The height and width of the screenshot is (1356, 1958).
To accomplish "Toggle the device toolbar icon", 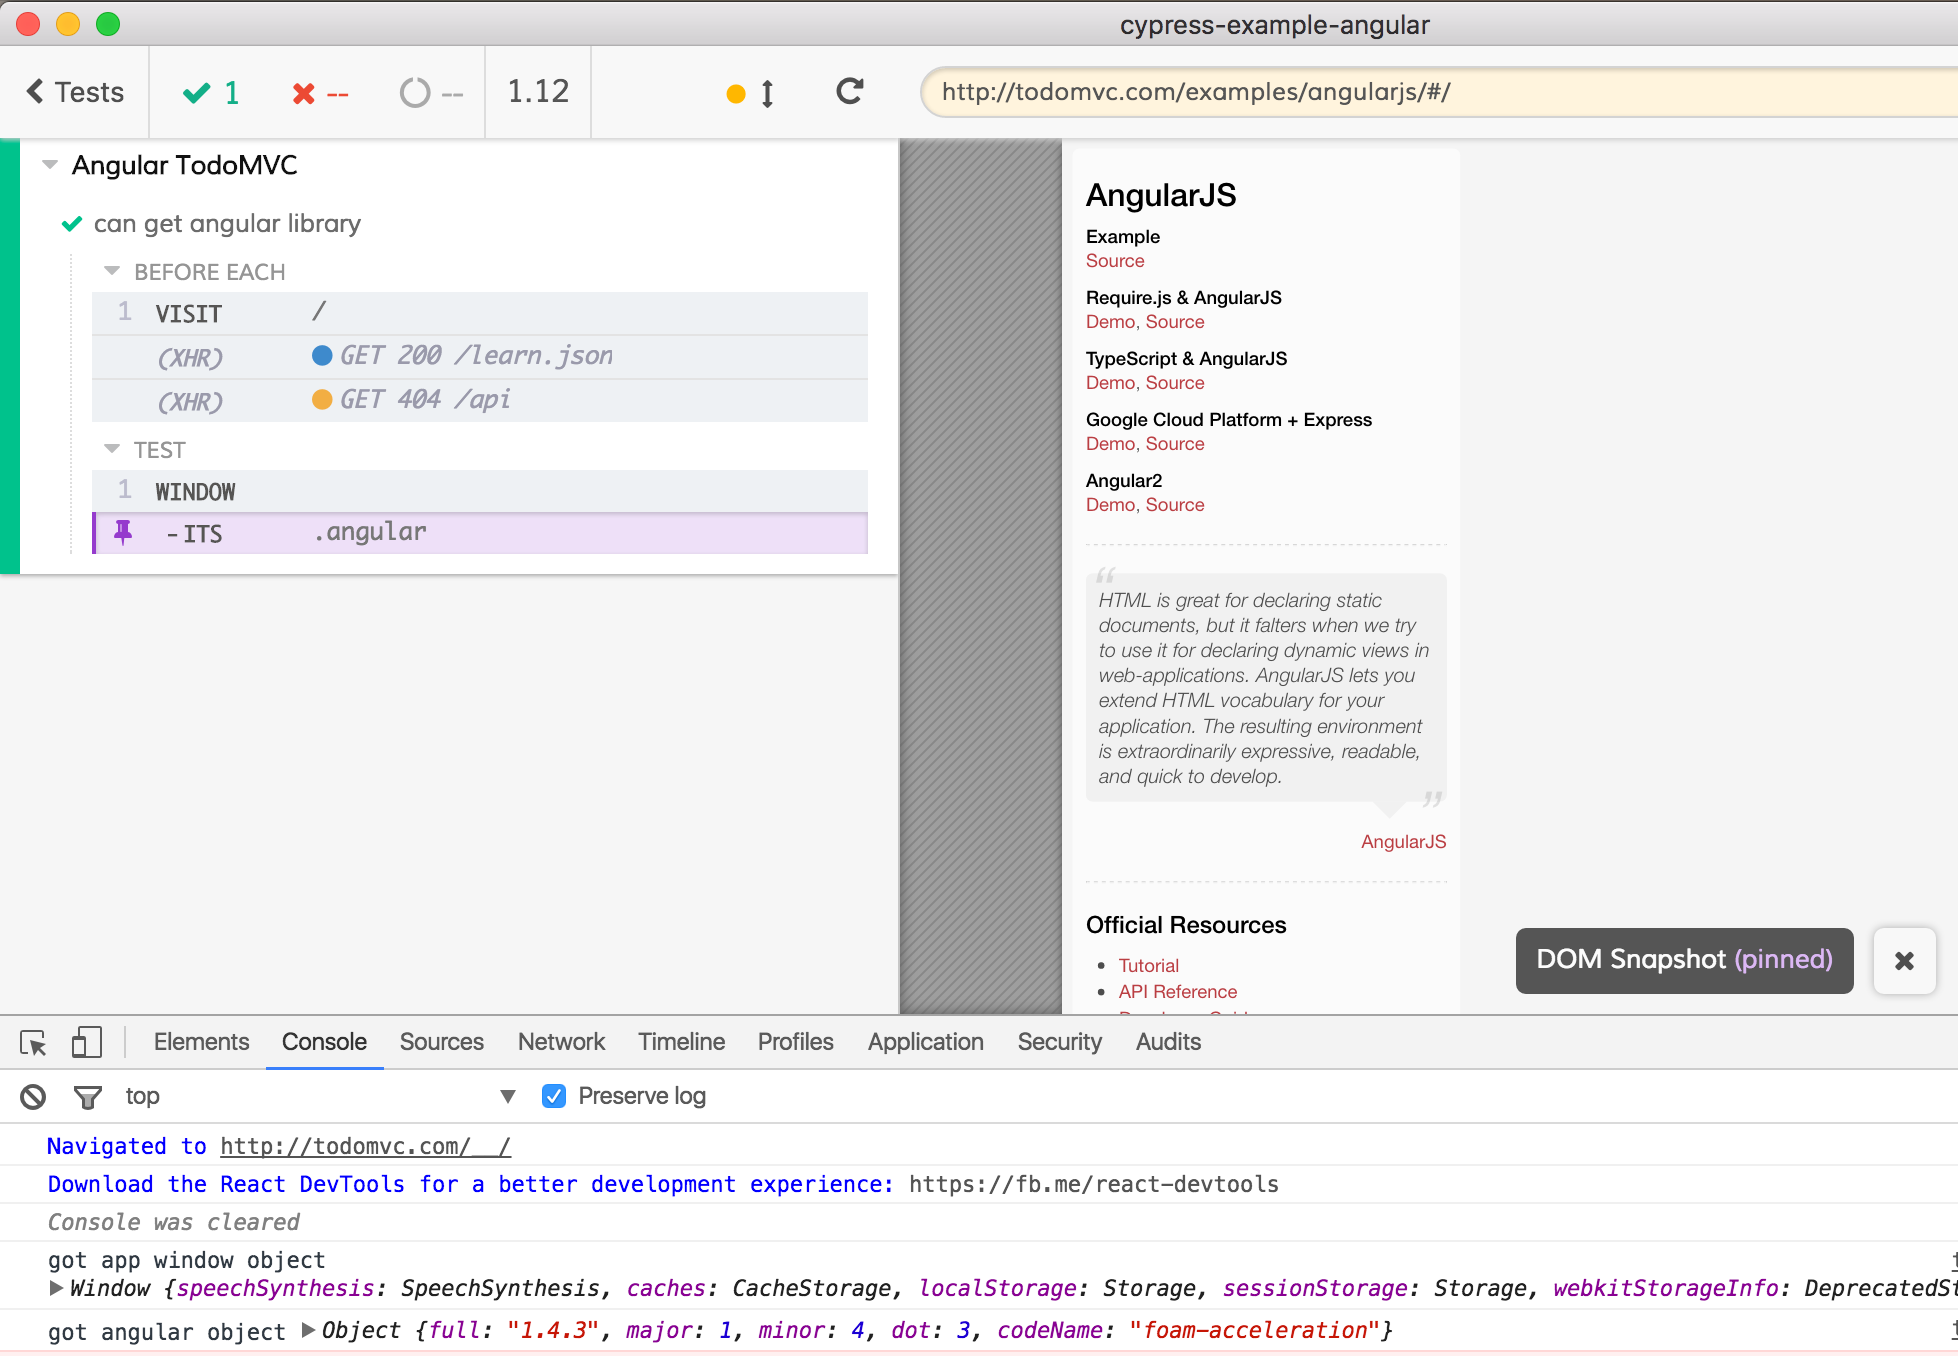I will click(x=87, y=1043).
